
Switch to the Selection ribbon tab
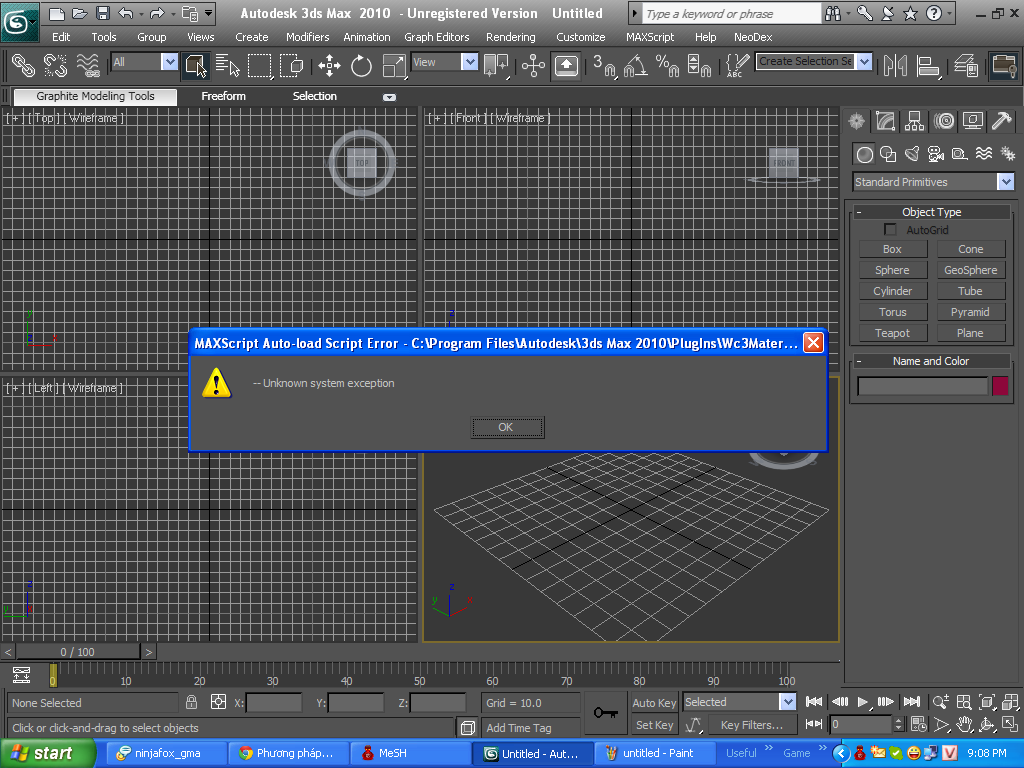tap(315, 96)
